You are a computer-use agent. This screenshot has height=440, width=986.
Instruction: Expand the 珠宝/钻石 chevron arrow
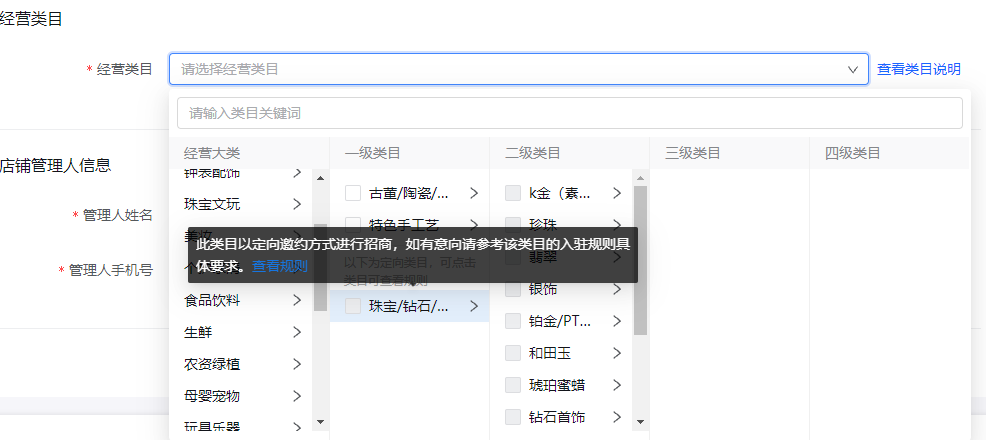(474, 306)
